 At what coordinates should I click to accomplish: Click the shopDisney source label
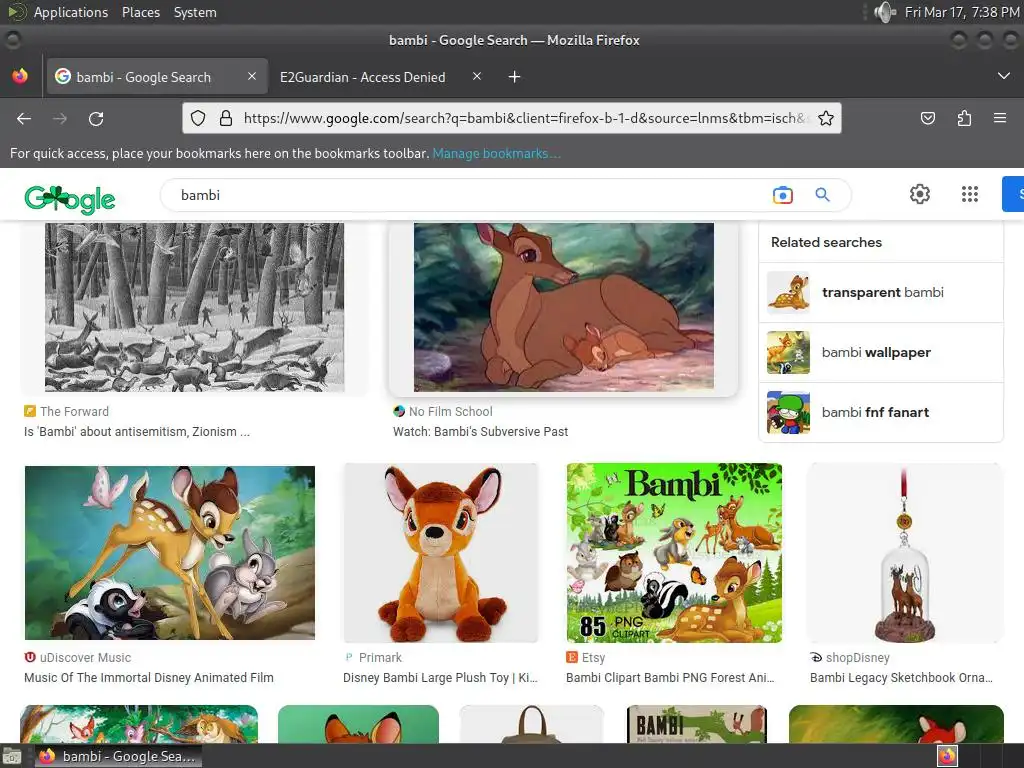point(857,658)
